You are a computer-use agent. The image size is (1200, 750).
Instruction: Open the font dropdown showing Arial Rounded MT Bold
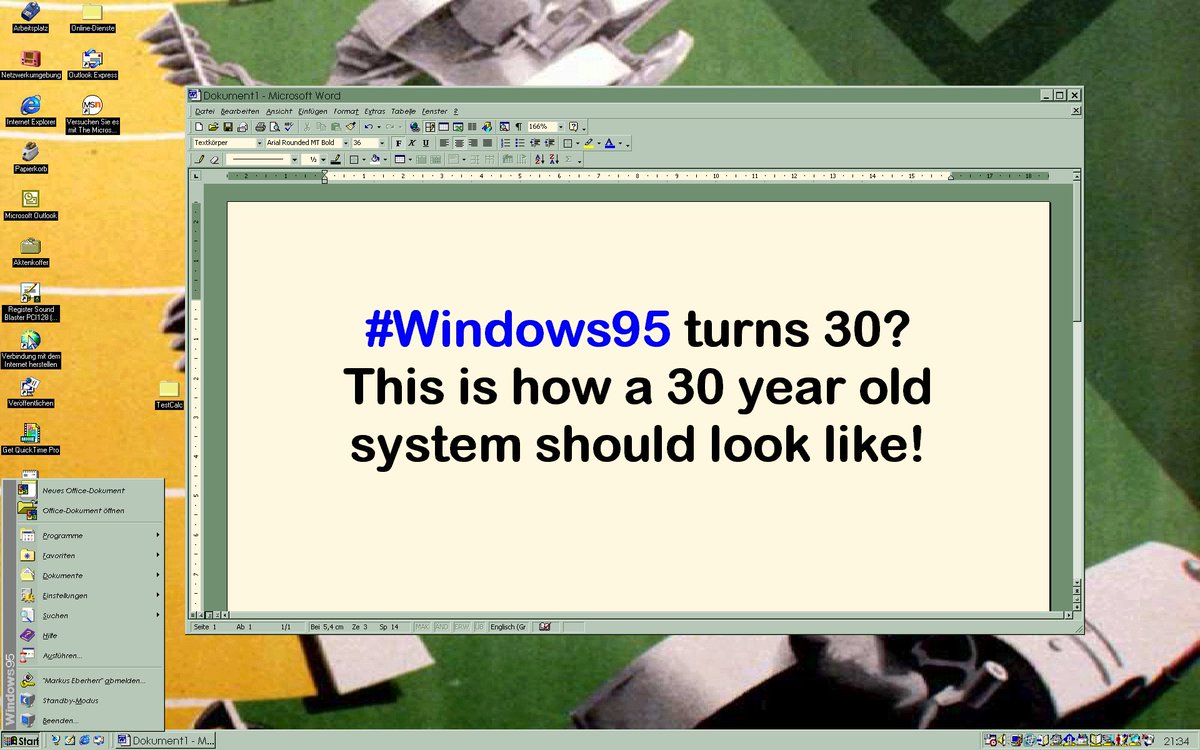pyautogui.click(x=346, y=143)
